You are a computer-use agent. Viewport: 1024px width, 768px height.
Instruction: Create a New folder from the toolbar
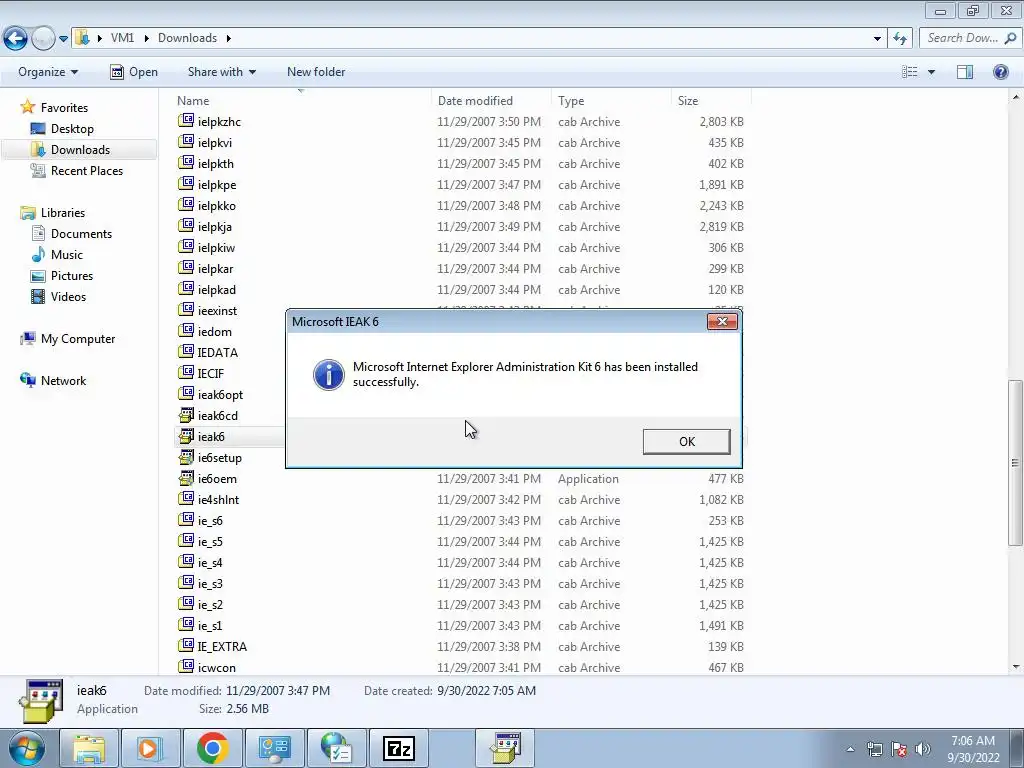click(316, 72)
